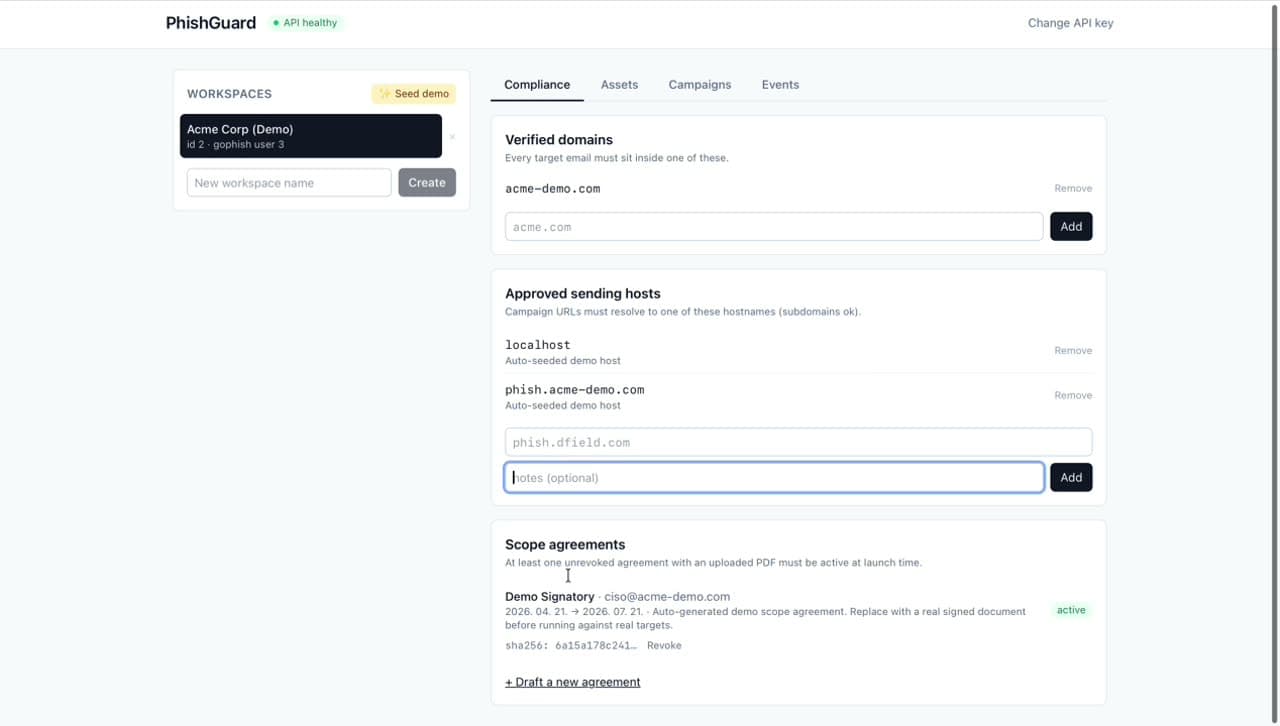Add an approved sending host
The width and height of the screenshot is (1280, 726).
click(x=1071, y=478)
